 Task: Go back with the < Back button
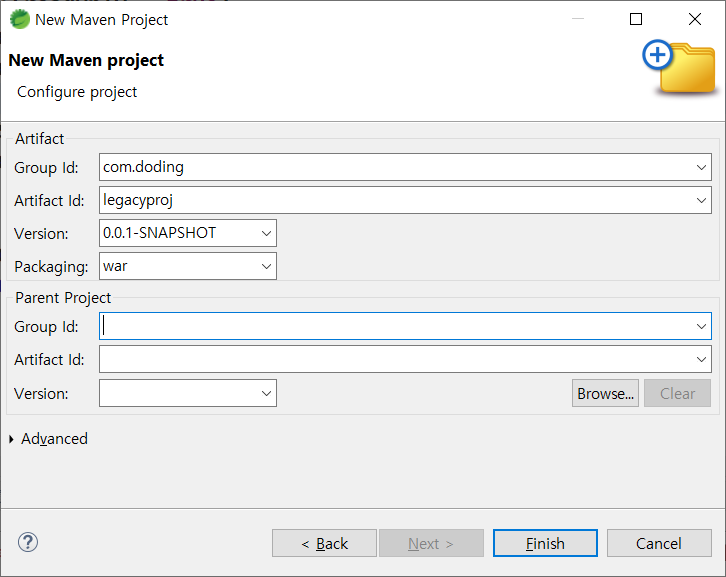pos(325,543)
